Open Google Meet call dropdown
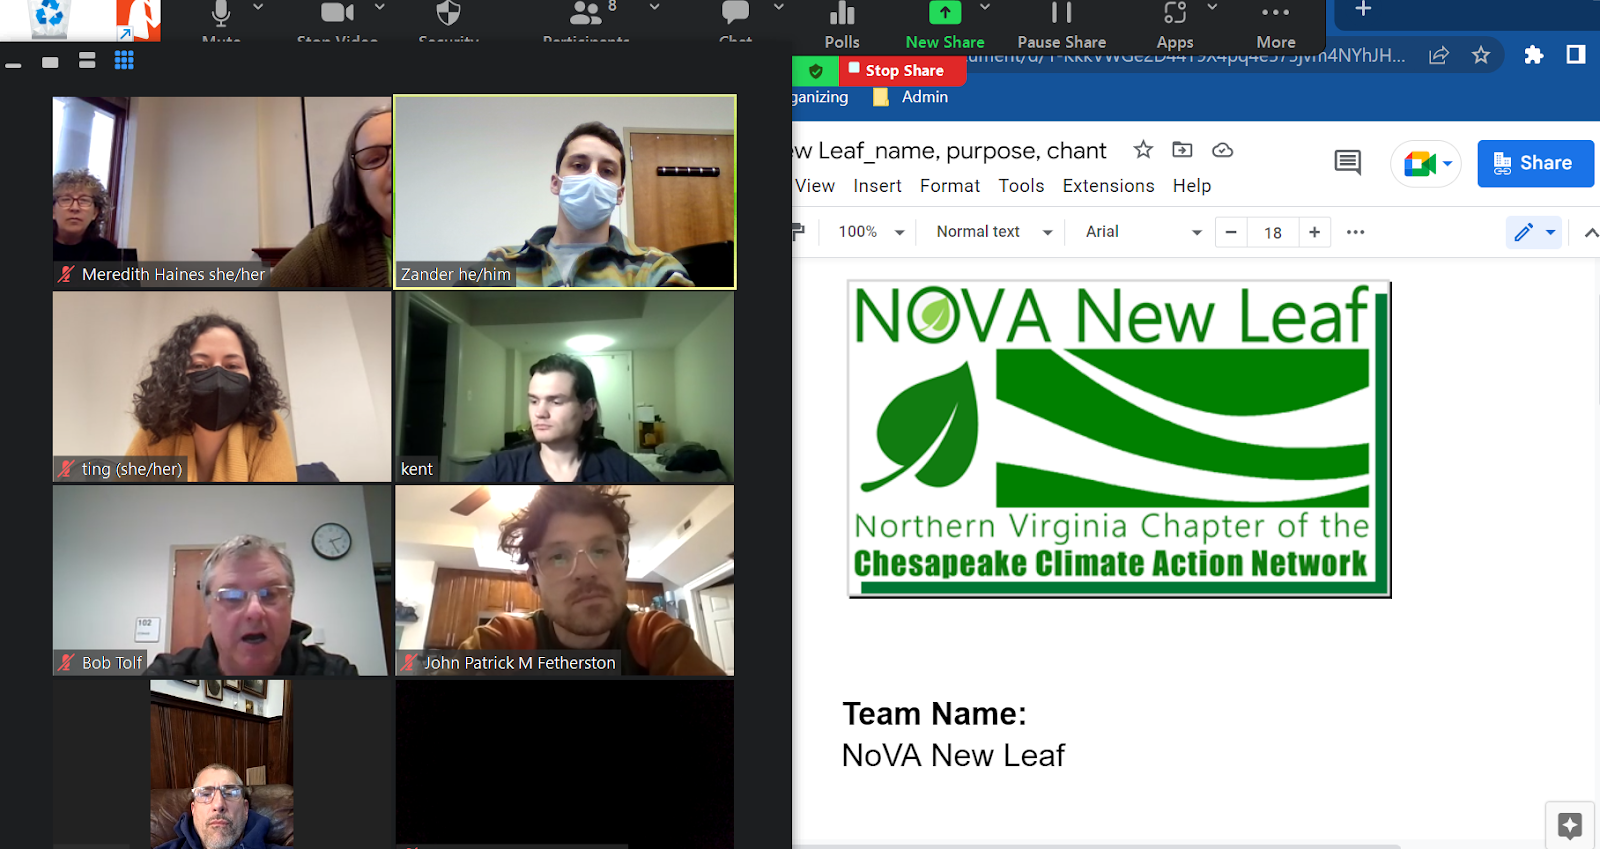The width and height of the screenshot is (1600, 849). [x=1425, y=163]
